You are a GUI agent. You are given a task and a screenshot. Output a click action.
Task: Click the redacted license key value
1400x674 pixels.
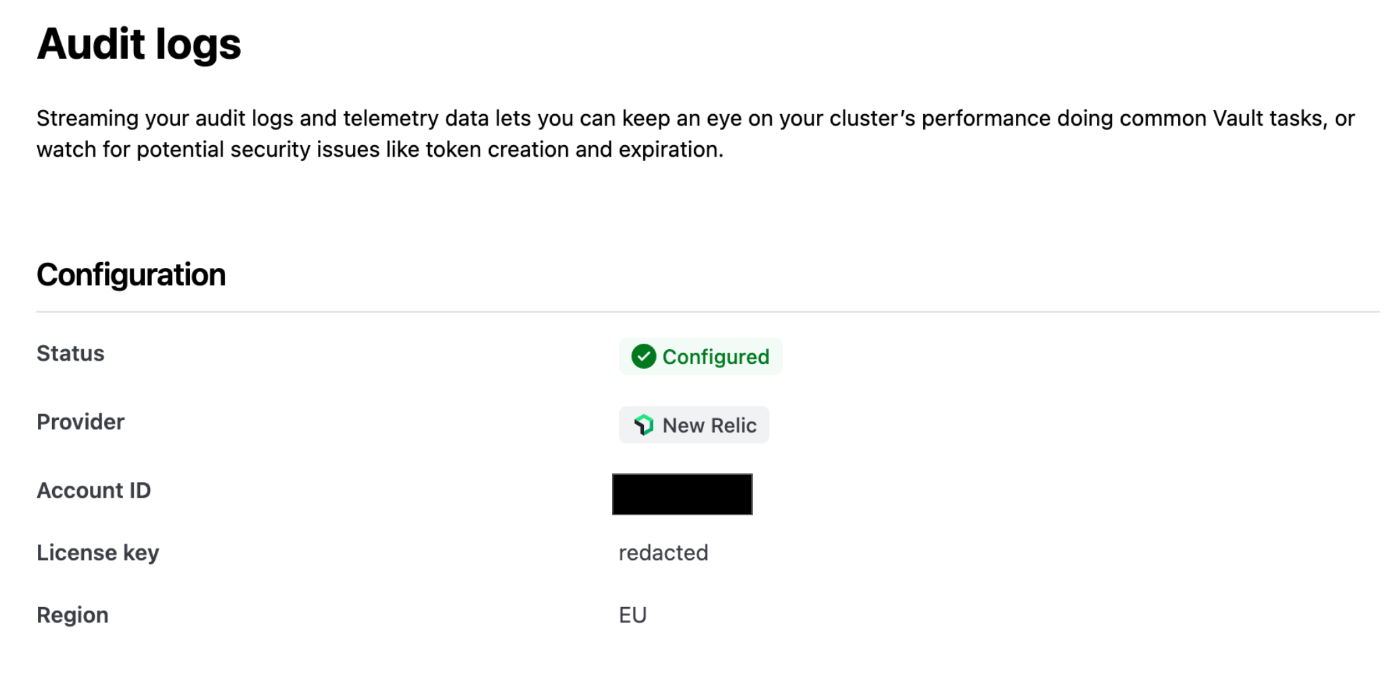point(663,553)
